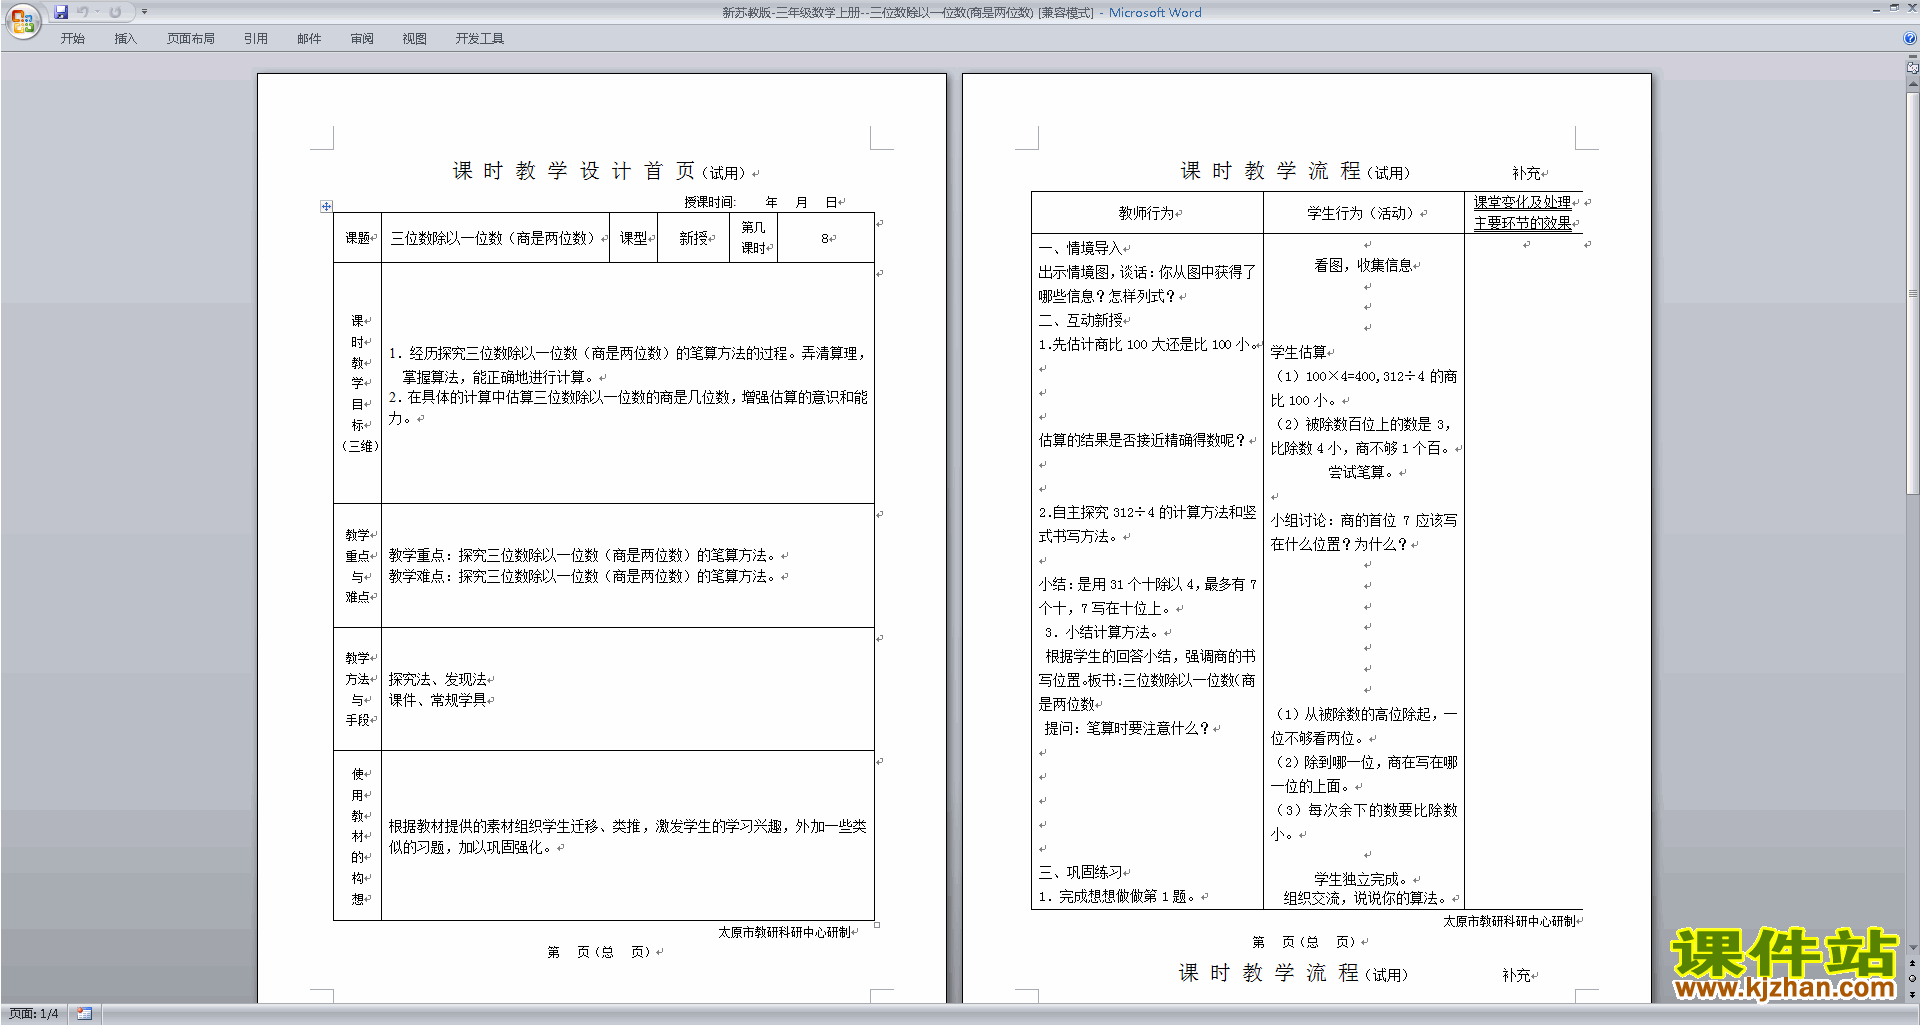
Task: Click the 学生独立完成 text
Action: tap(1361, 879)
